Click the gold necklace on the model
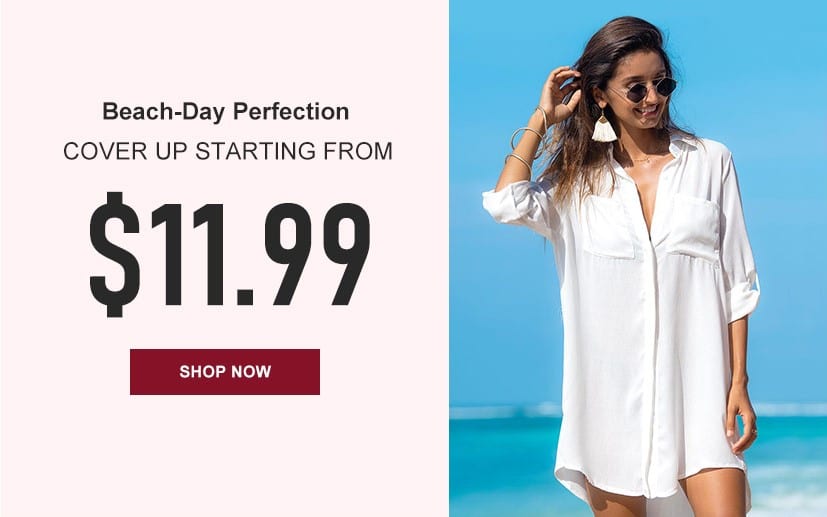827x517 pixels. click(645, 159)
